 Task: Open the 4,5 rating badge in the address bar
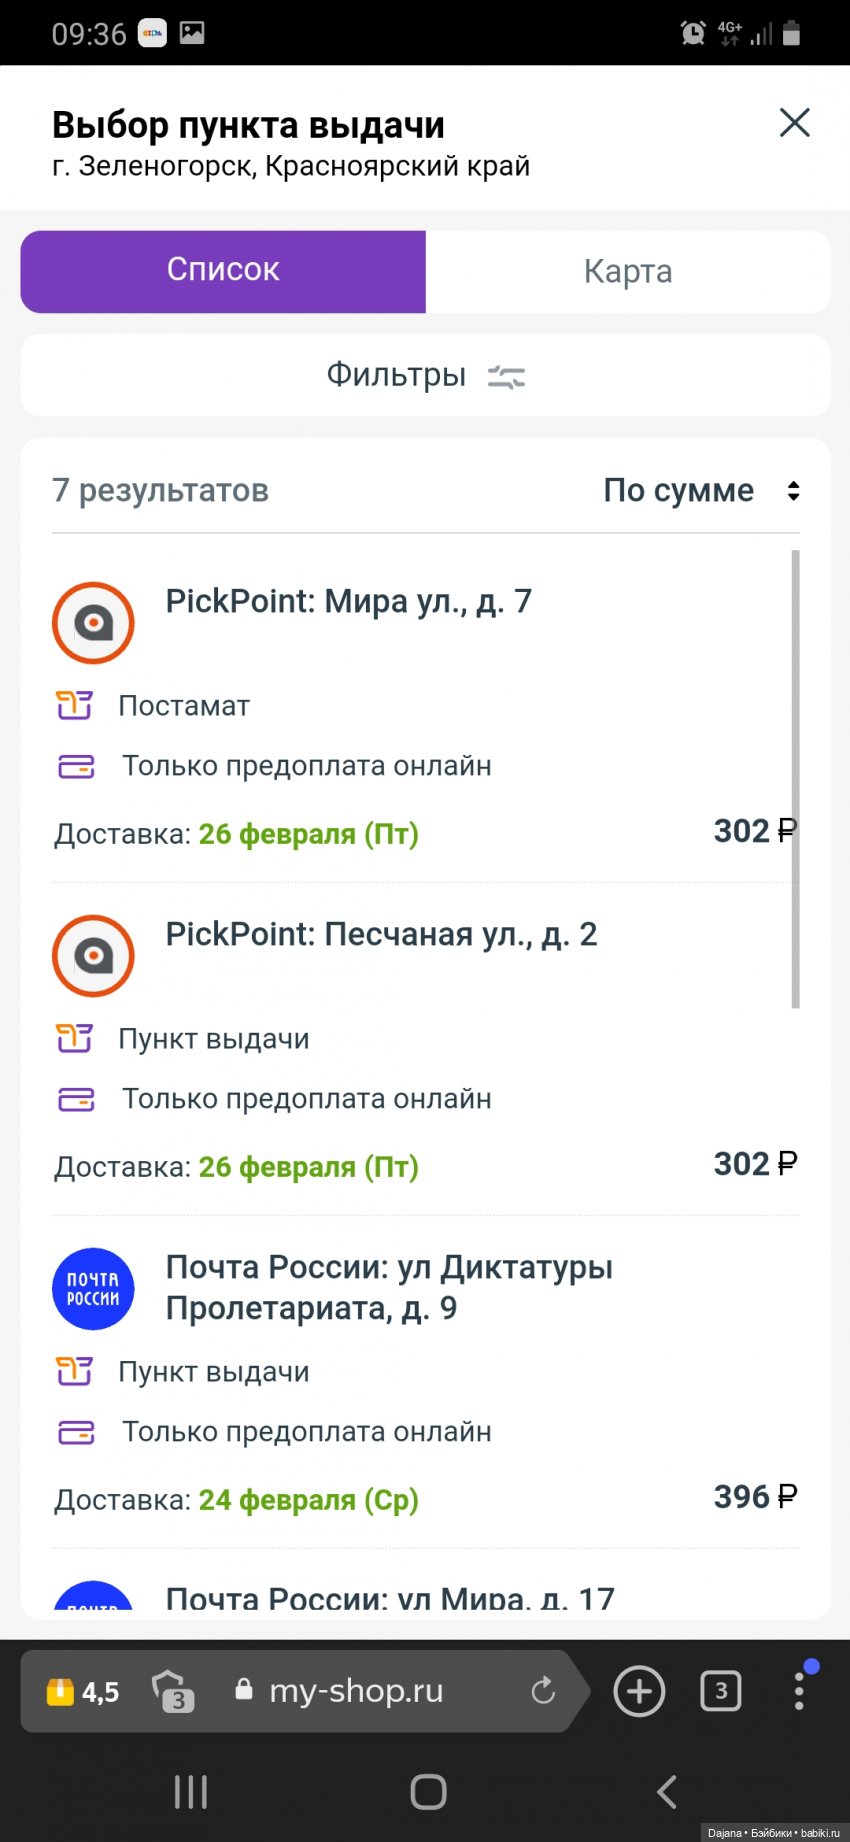point(83,1692)
